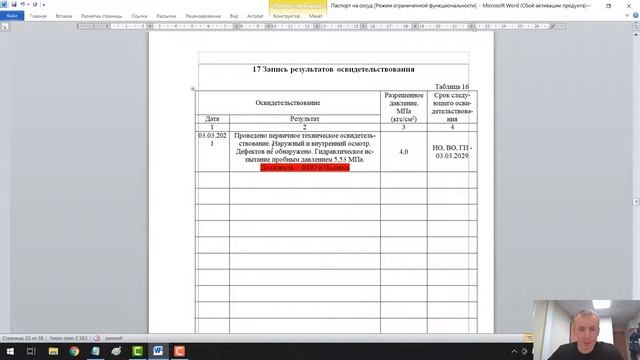
Task: Open the green Camtasia icon on taskbar
Action: (x=138, y=351)
